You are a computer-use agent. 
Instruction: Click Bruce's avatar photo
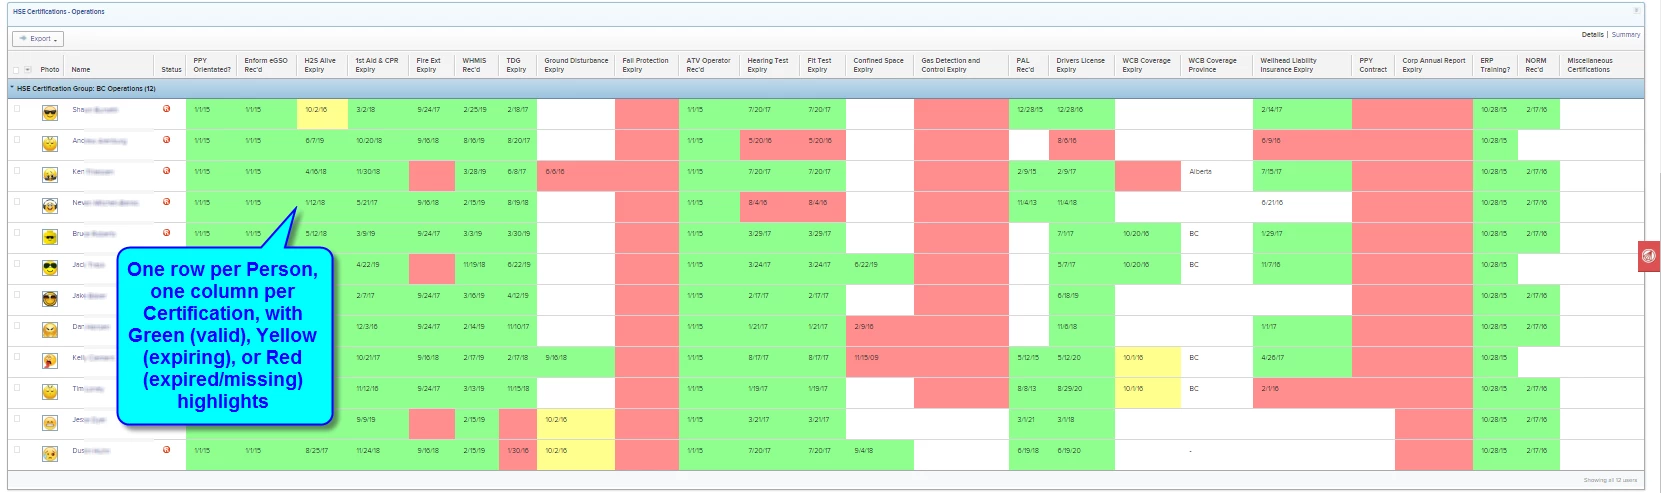click(x=49, y=237)
